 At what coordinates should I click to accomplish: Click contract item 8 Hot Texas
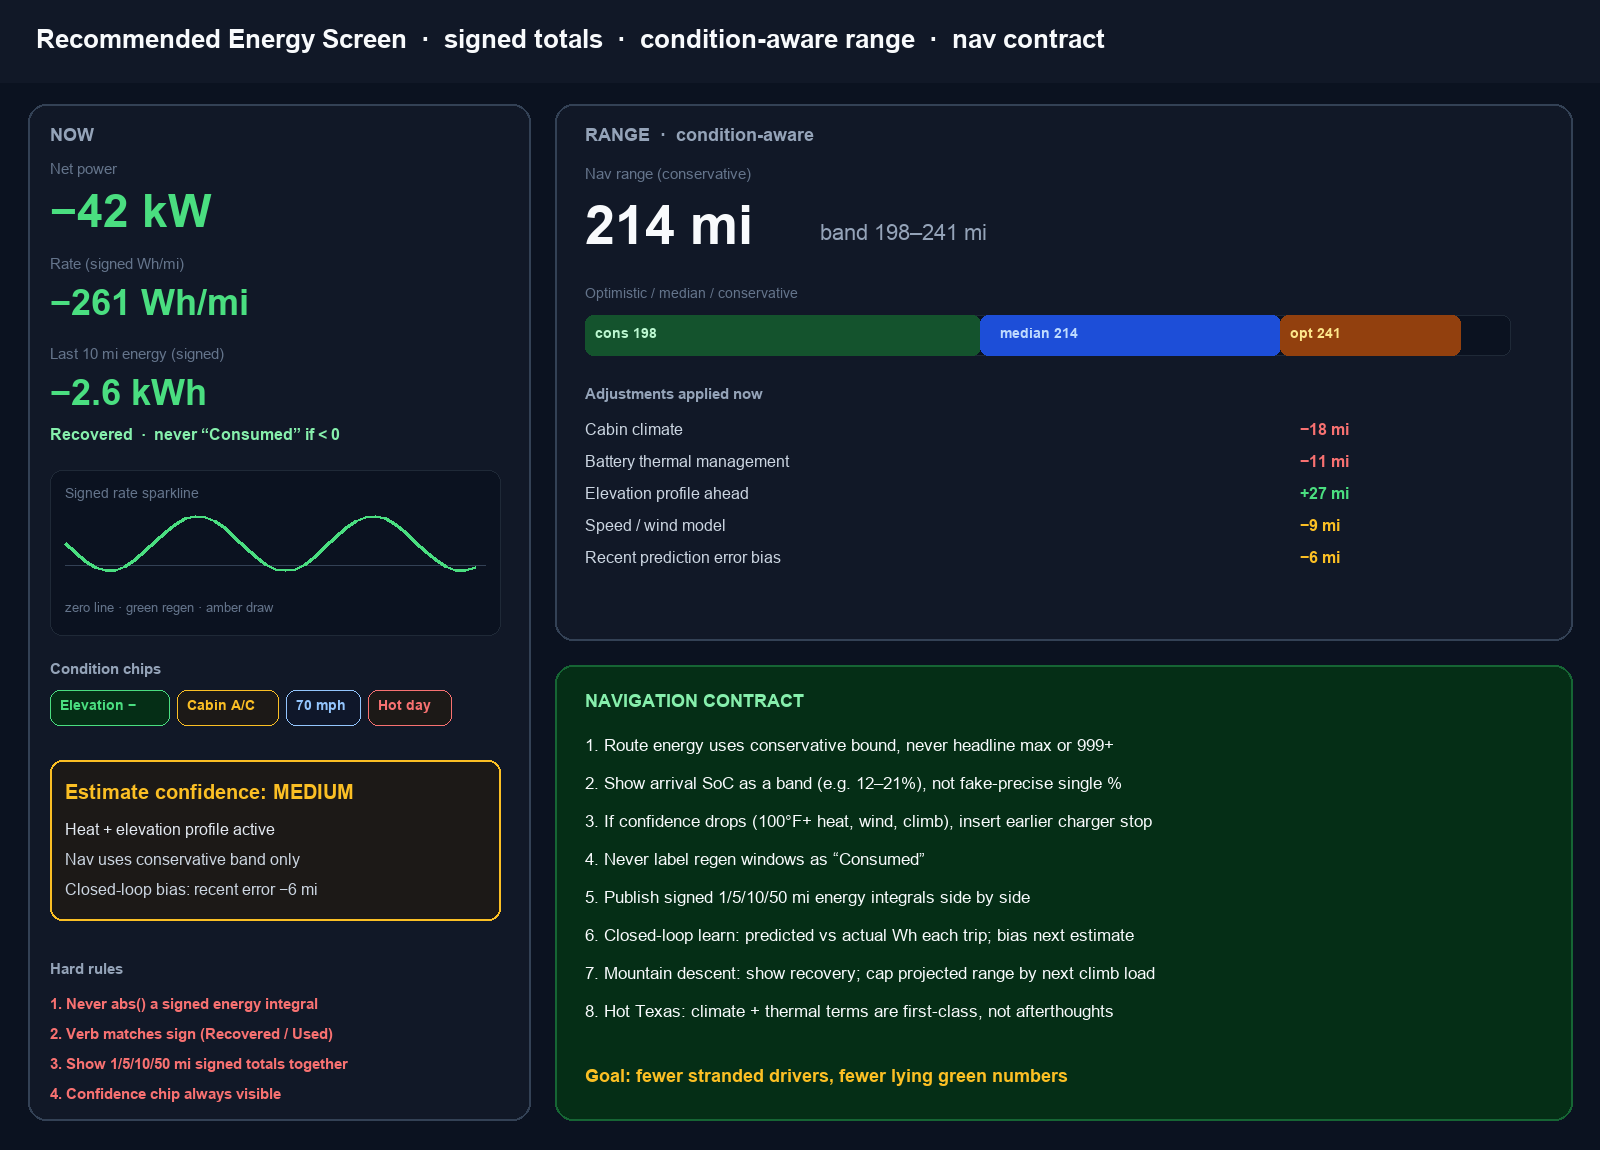coord(849,1011)
